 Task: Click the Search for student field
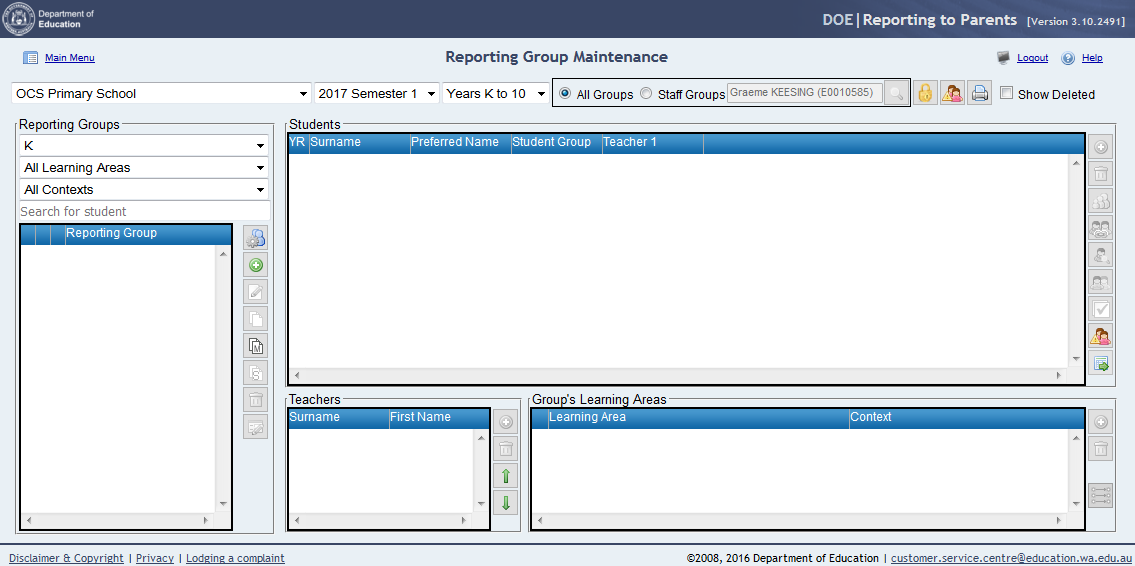click(144, 211)
